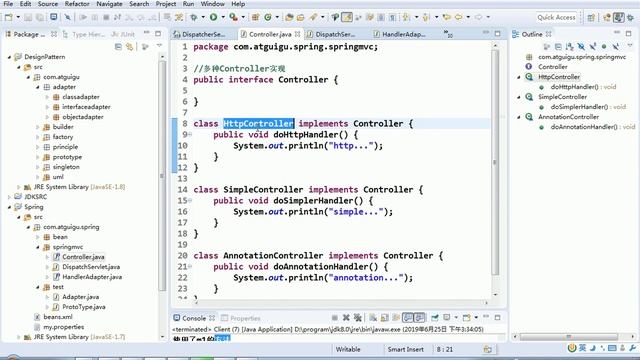Screen dimensions: 640x360
Task: Toggle Mark Occurrences toolbar button
Action: [x=347, y=17]
